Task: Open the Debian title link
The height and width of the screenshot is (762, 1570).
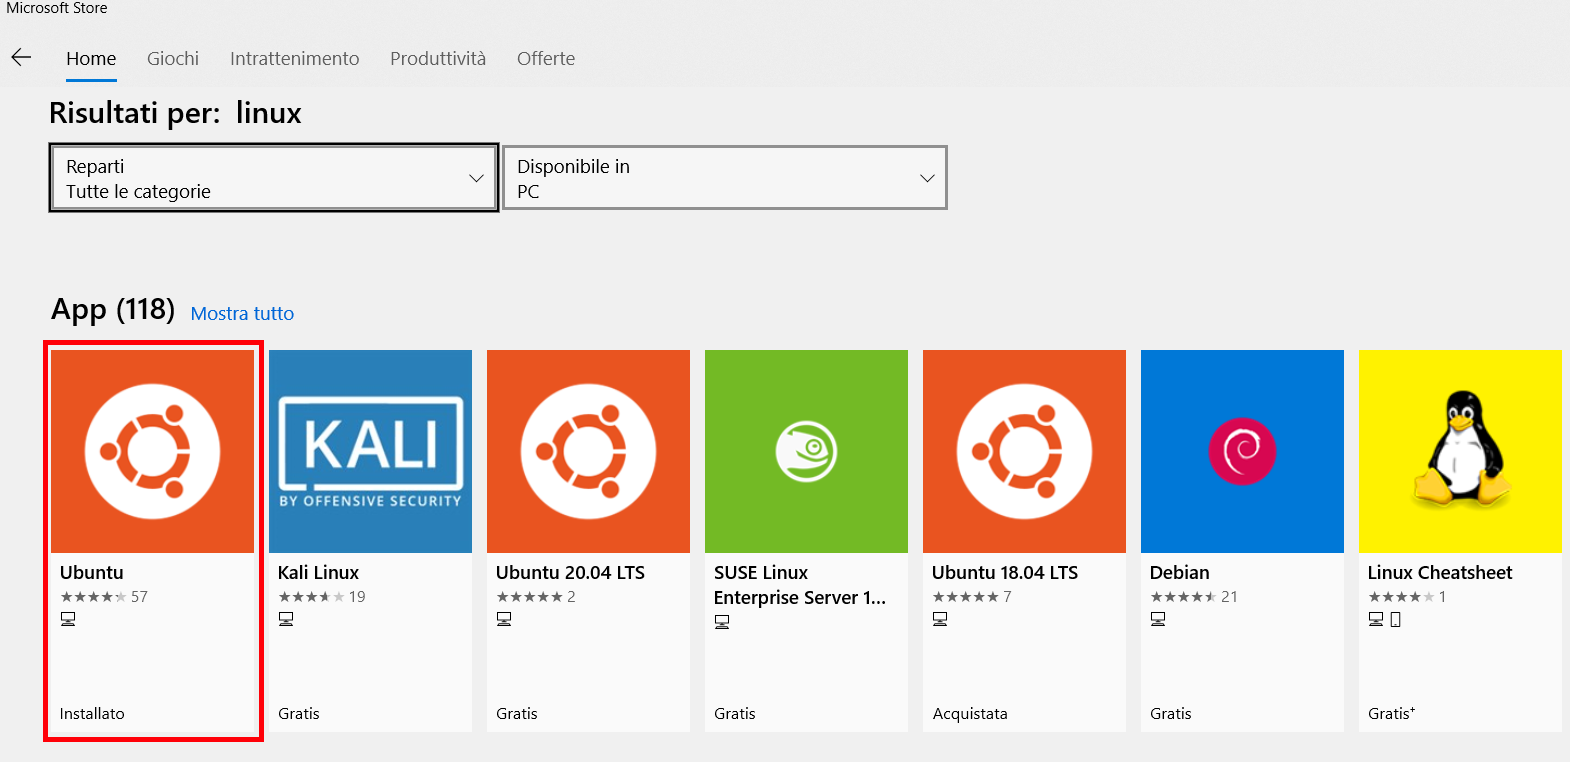Action: (1180, 573)
